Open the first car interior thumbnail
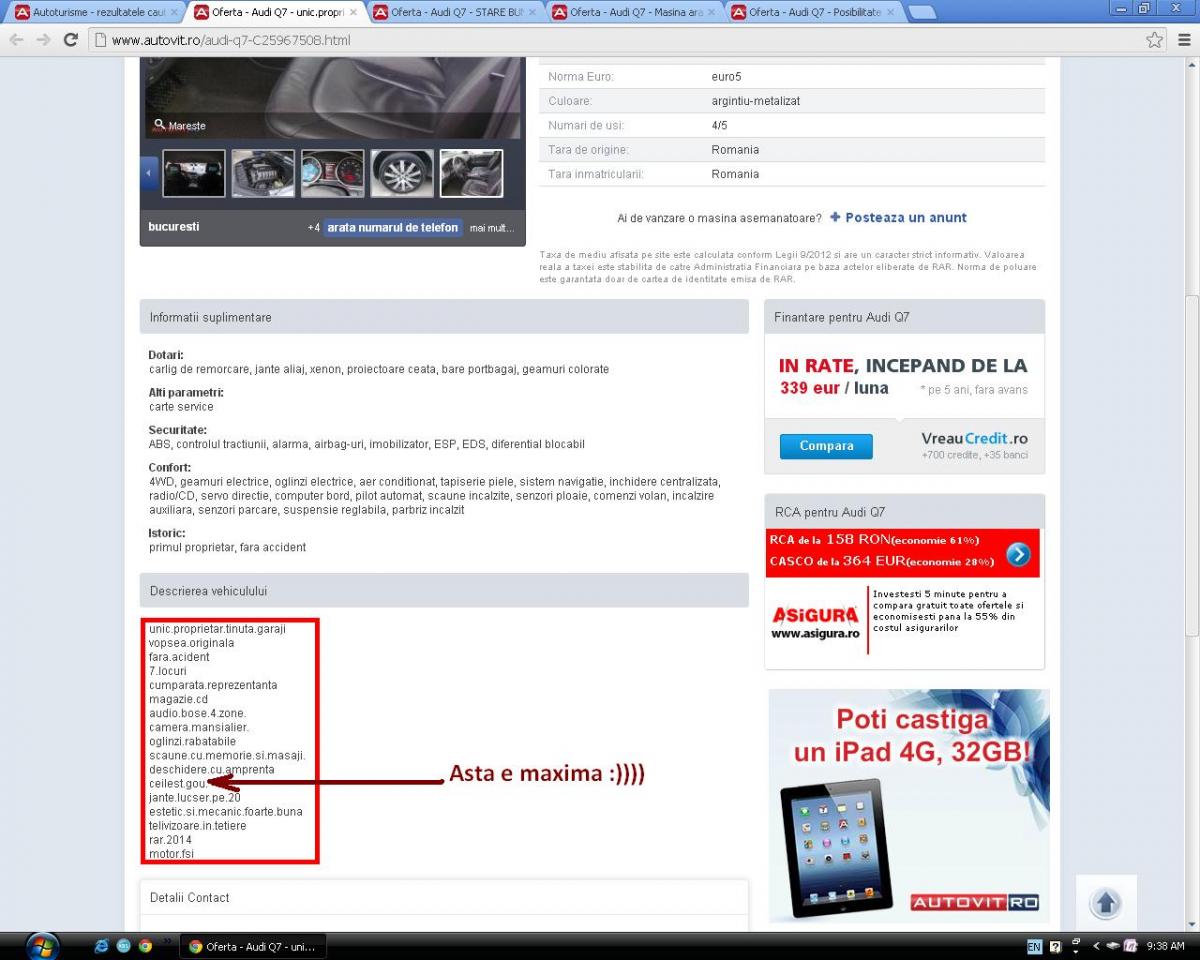Viewport: 1200px width, 960px height. pos(194,174)
